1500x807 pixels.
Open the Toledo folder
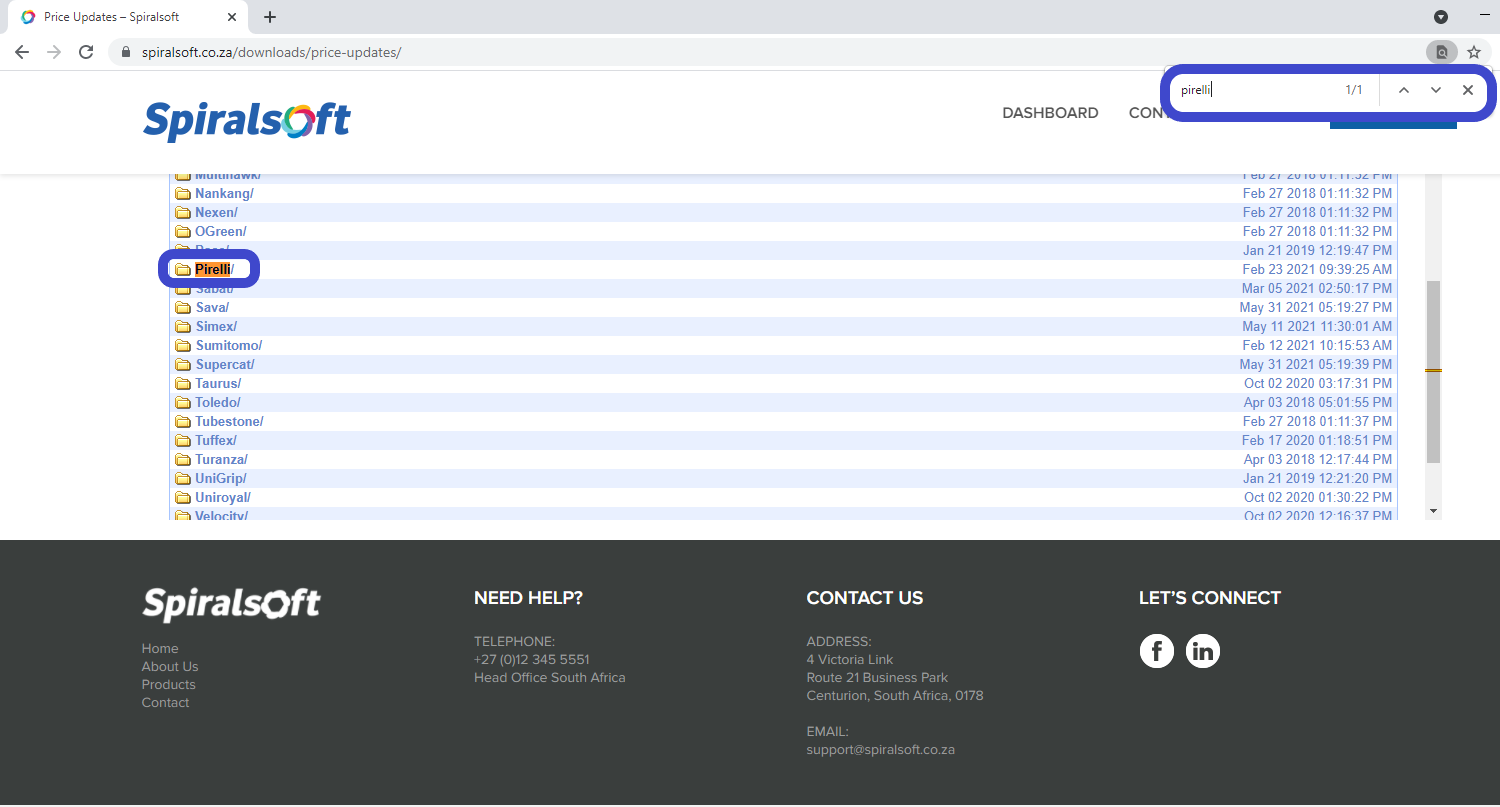pos(218,402)
